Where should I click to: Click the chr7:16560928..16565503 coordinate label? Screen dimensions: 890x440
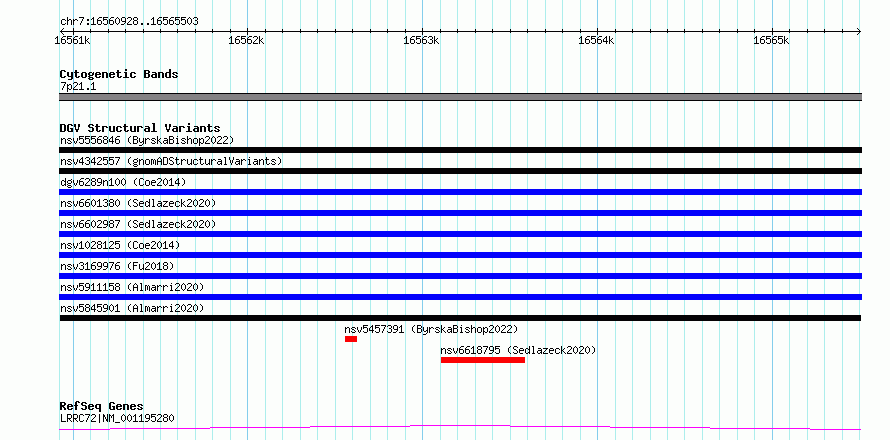click(129, 22)
